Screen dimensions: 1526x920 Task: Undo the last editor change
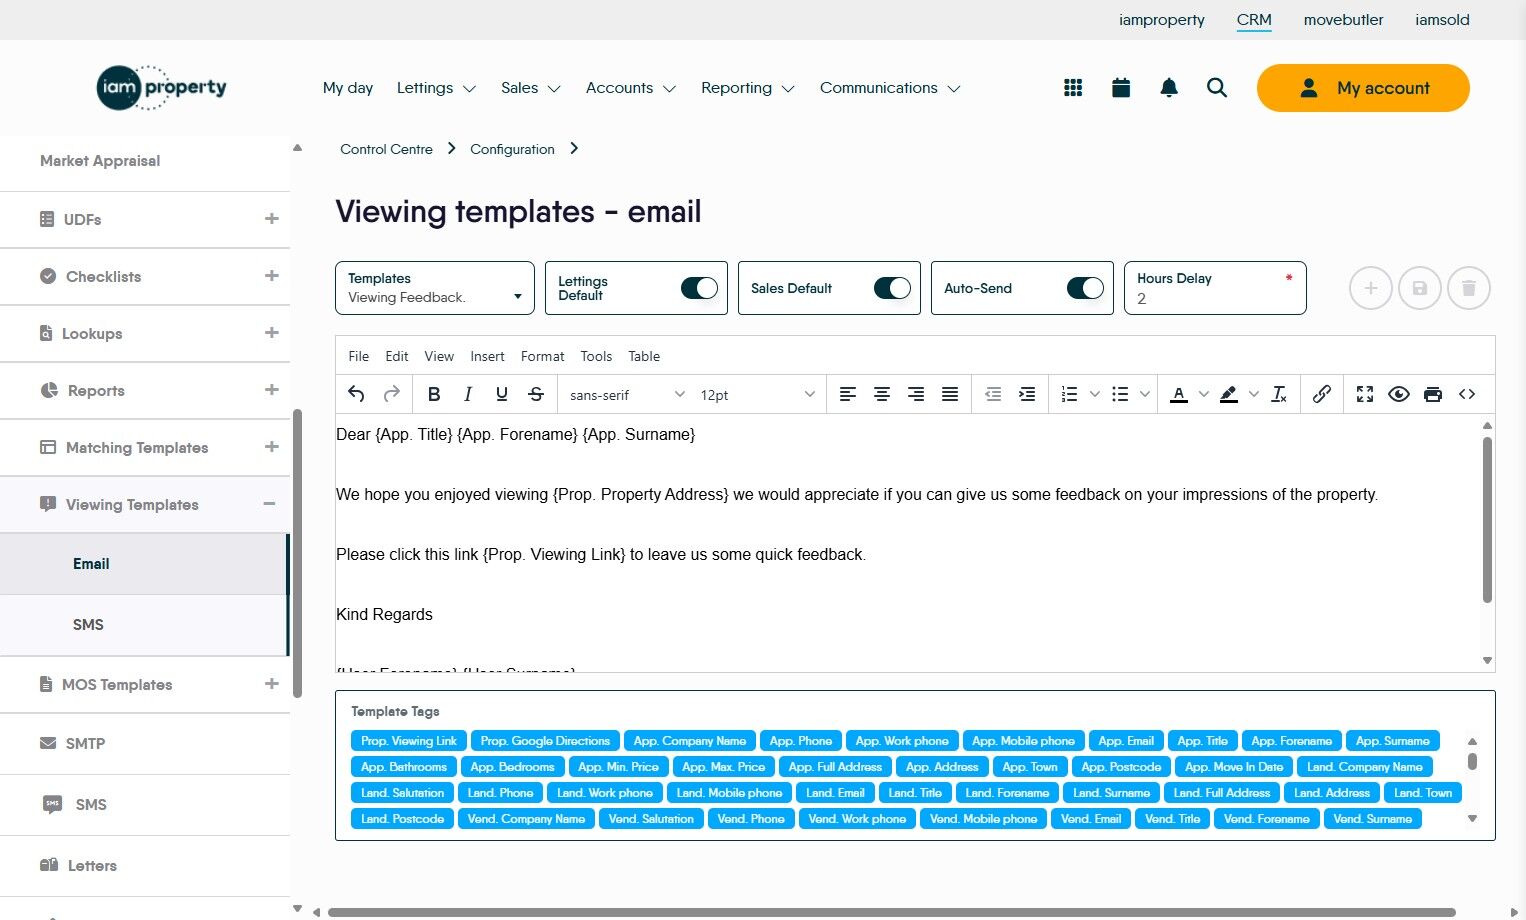[356, 394]
